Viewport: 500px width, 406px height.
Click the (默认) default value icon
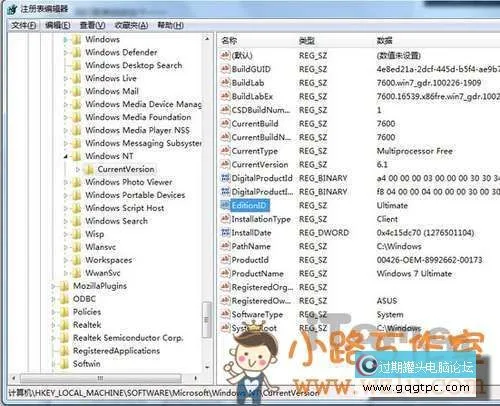pos(225,55)
